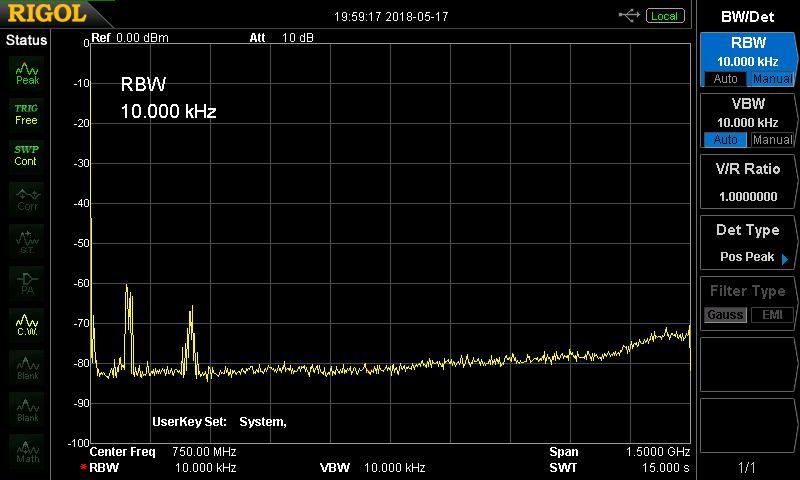This screenshot has height=480, width=800.
Task: Select Gauss filter type
Action: 725,315
